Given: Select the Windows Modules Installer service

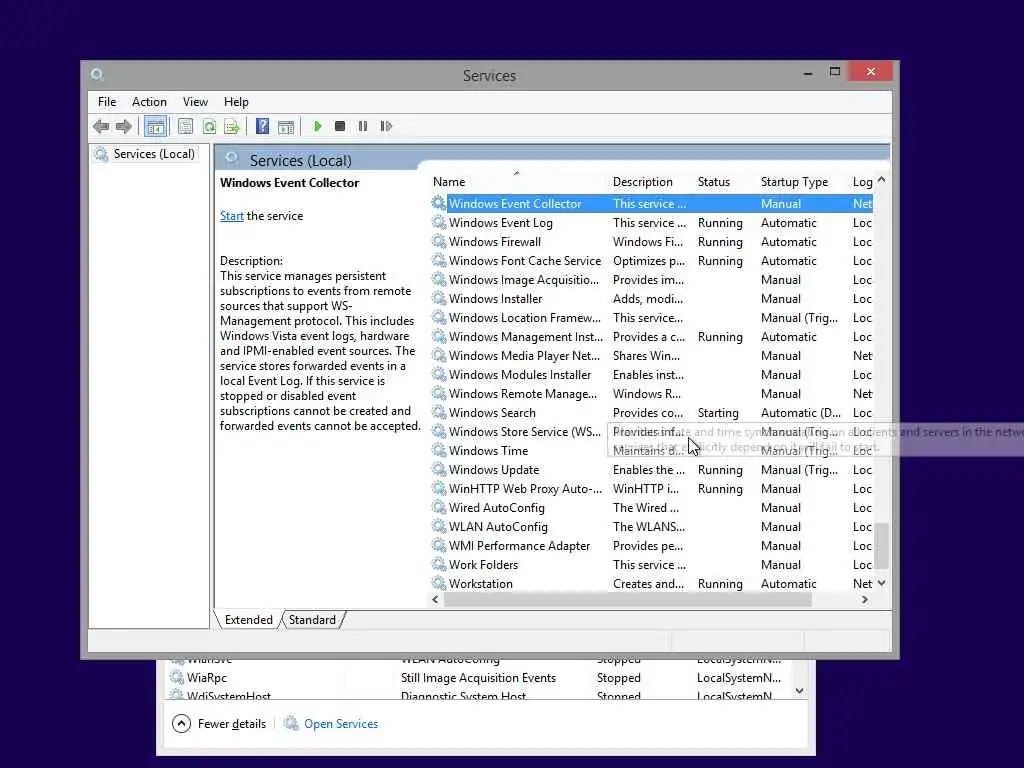Looking at the screenshot, I should pos(651,374).
